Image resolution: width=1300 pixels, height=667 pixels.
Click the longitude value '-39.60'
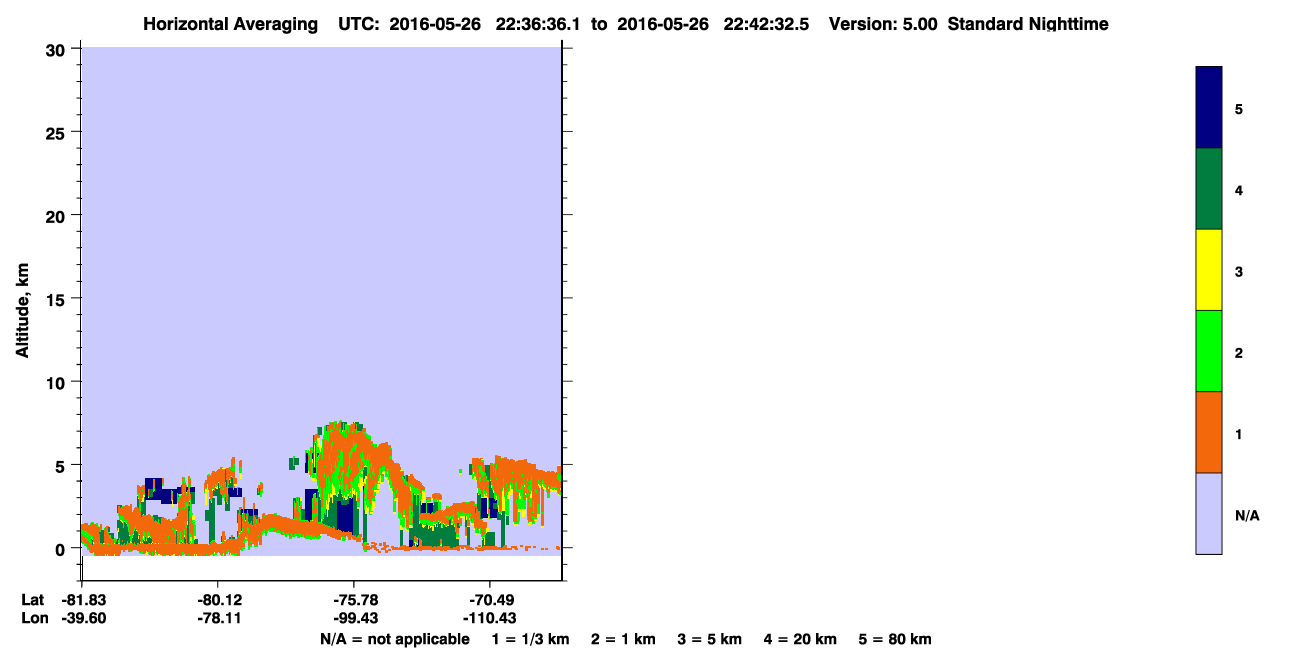83,619
